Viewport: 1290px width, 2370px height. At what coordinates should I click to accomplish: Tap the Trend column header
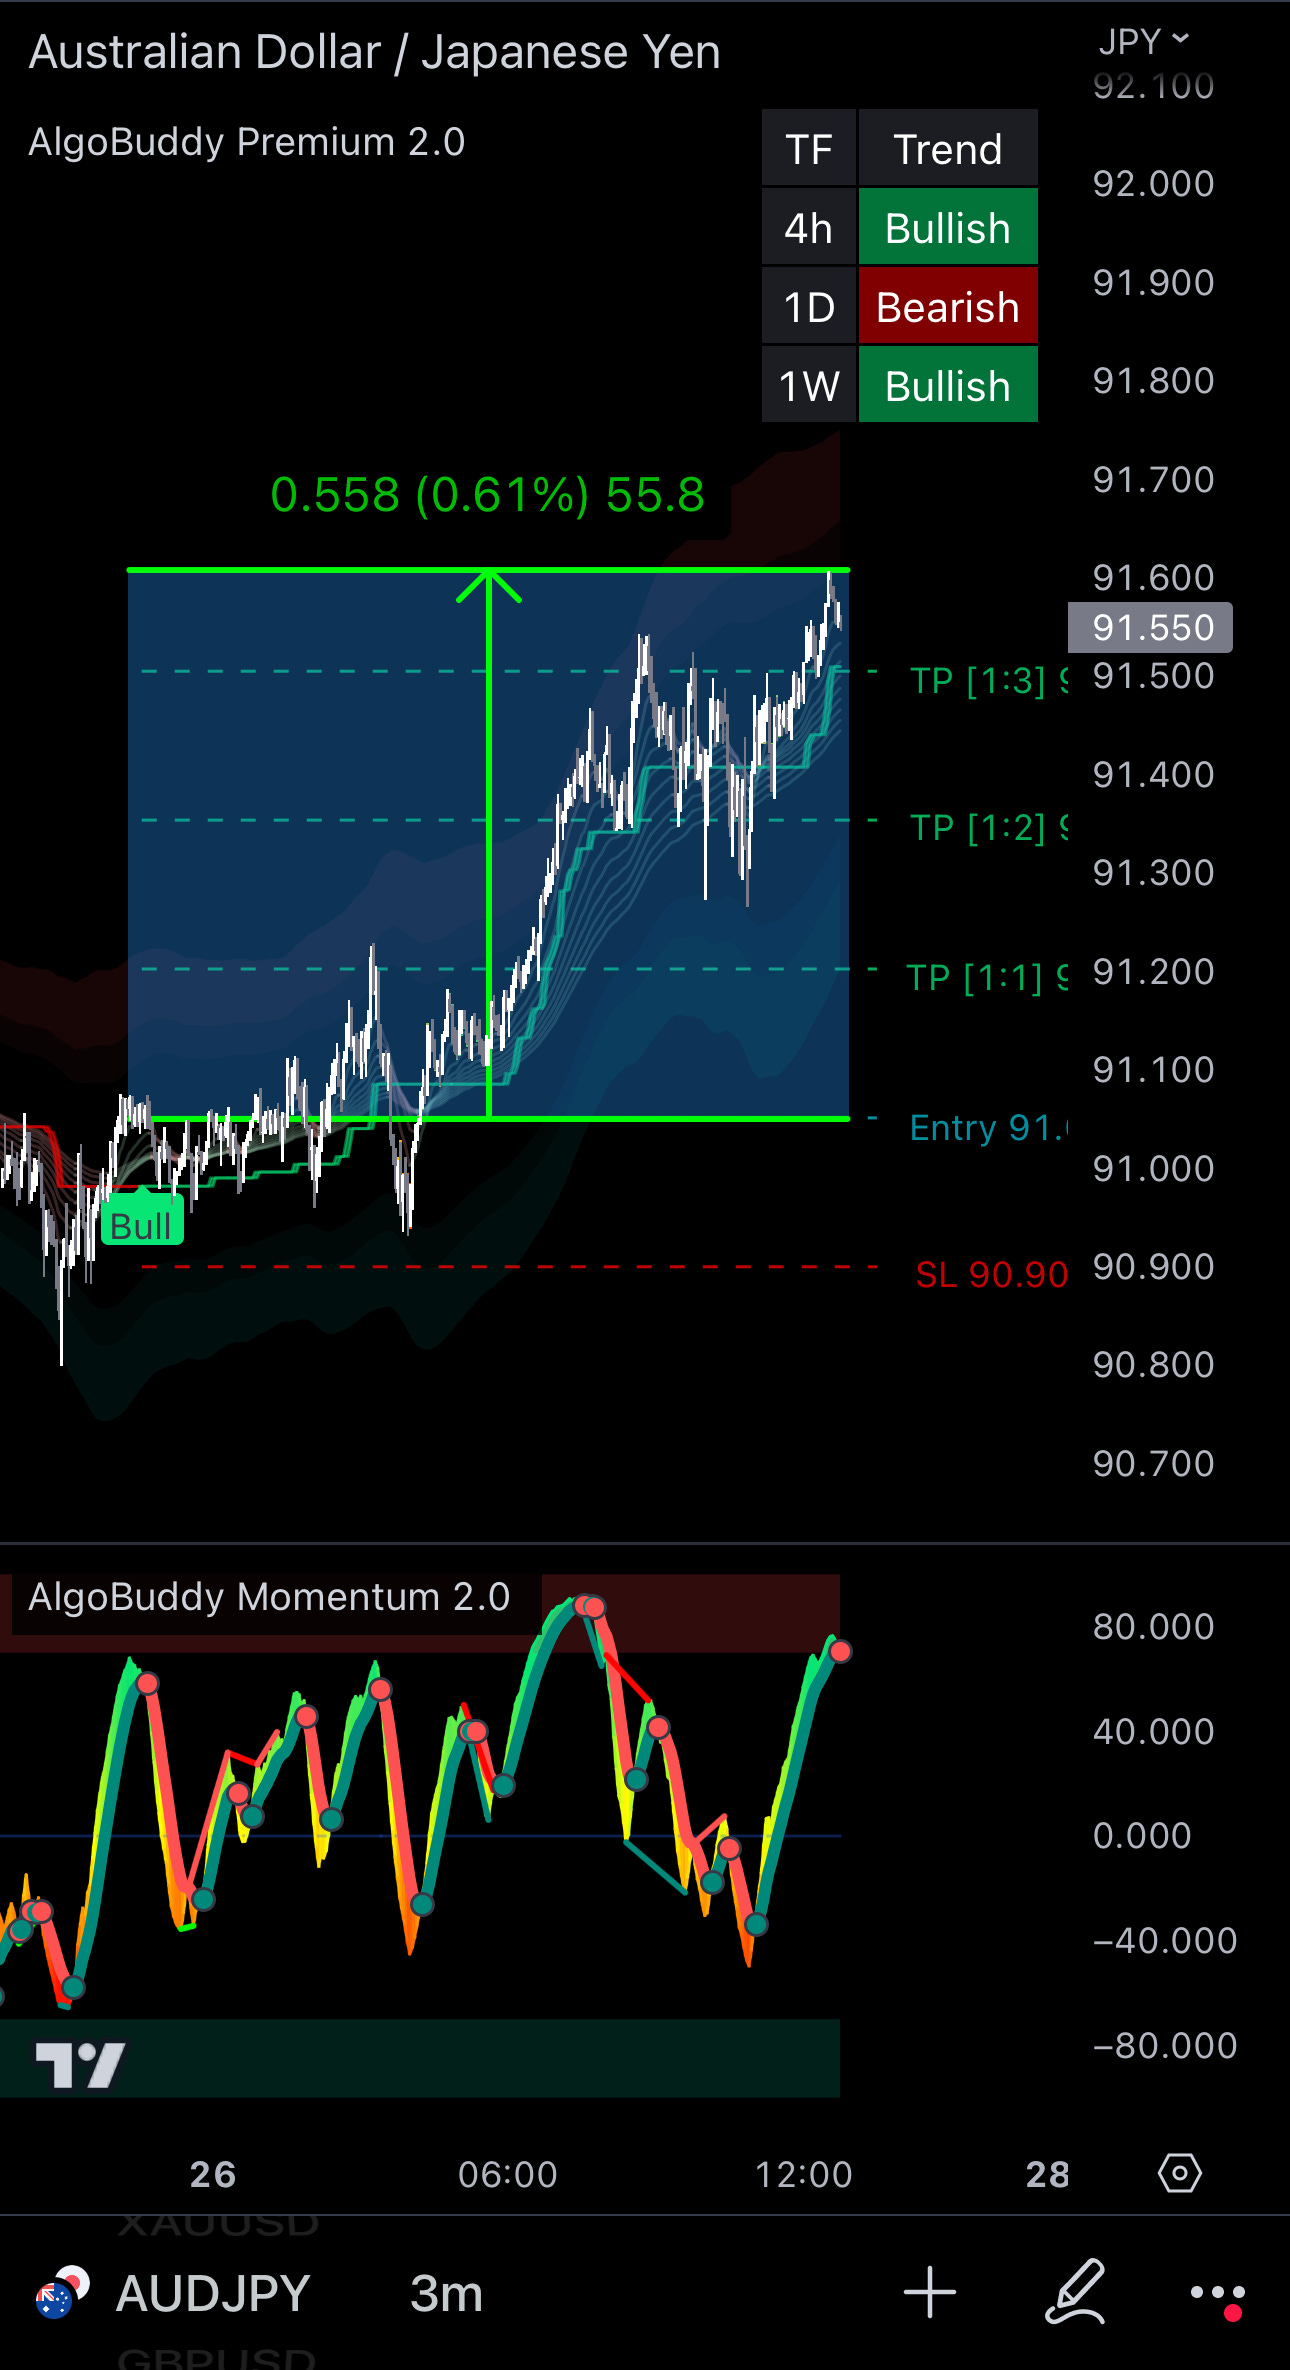948,149
